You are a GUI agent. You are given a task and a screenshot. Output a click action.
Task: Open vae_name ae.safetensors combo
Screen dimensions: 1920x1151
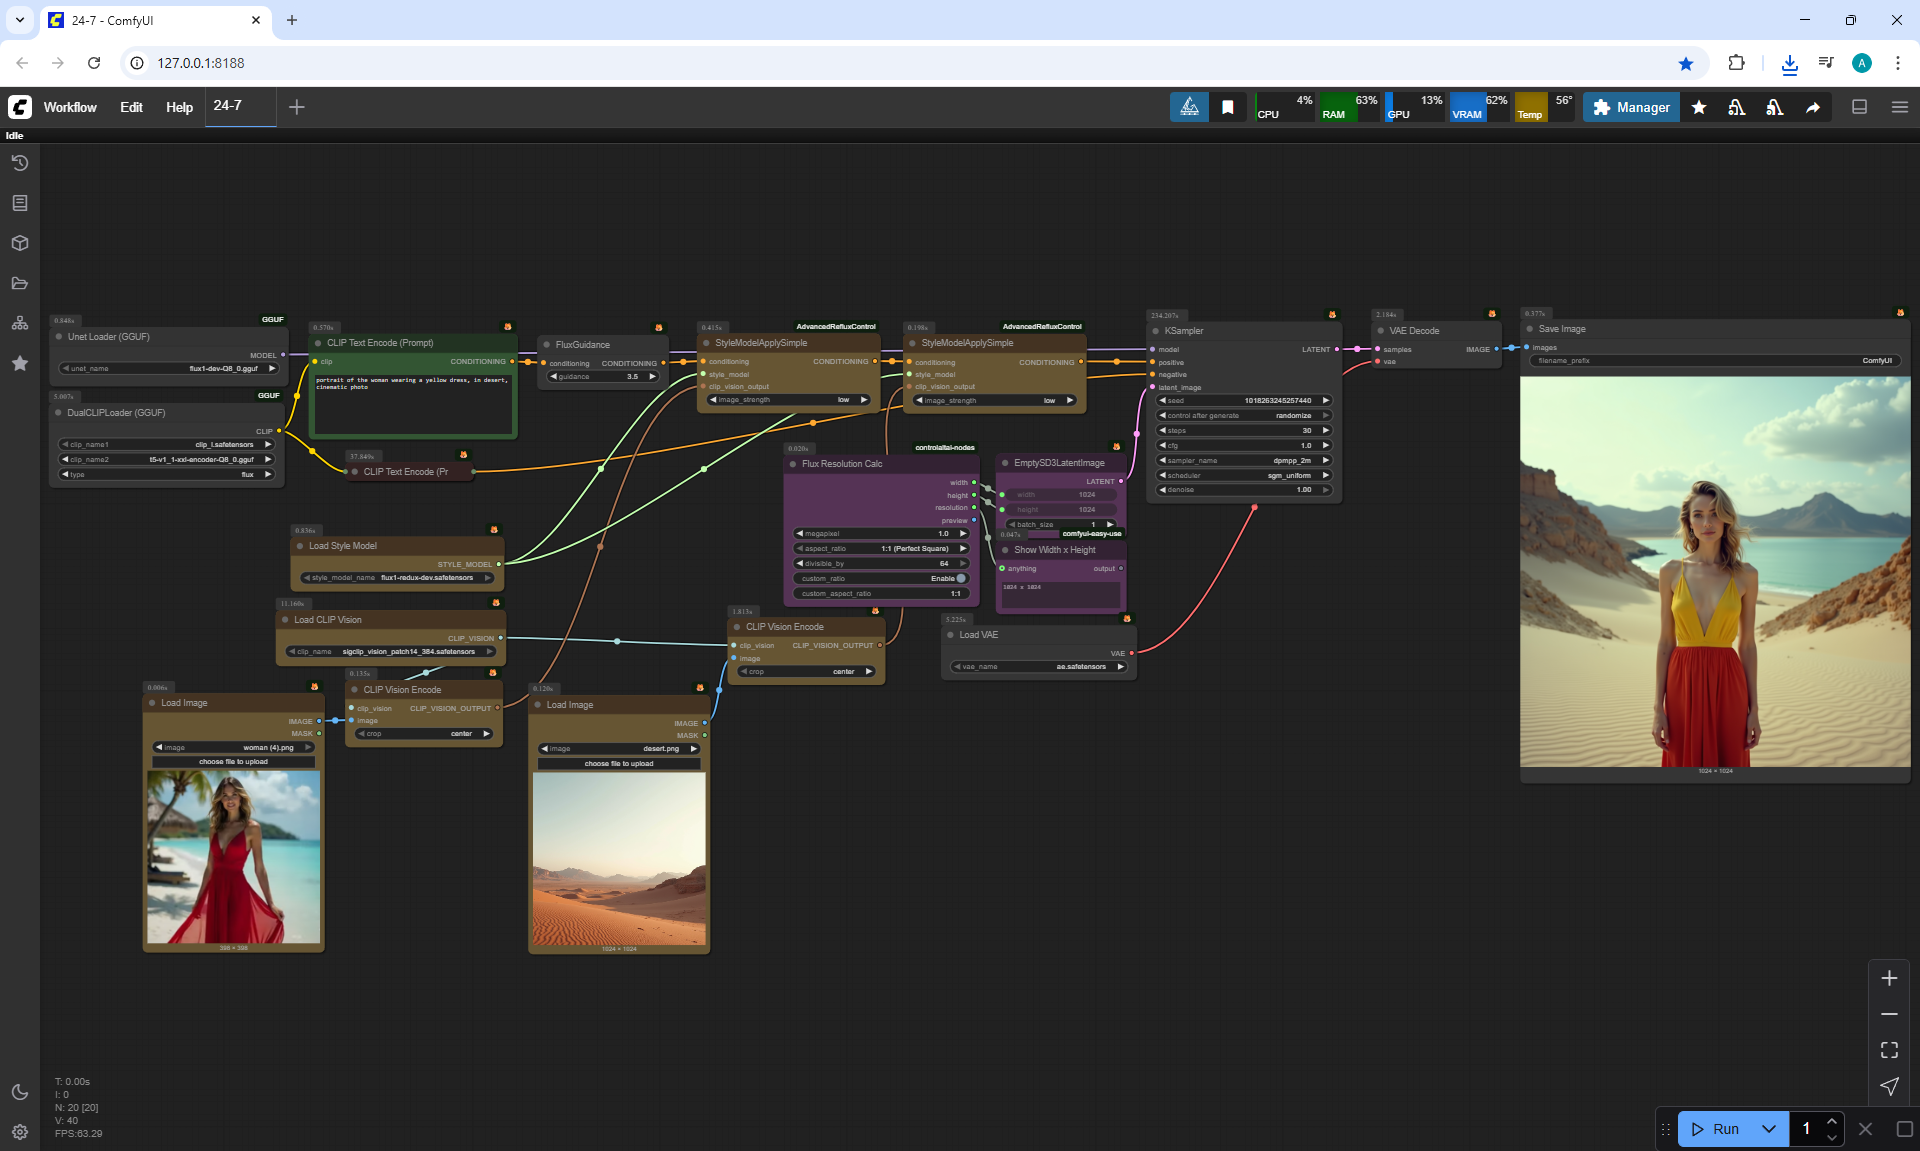point(1038,666)
